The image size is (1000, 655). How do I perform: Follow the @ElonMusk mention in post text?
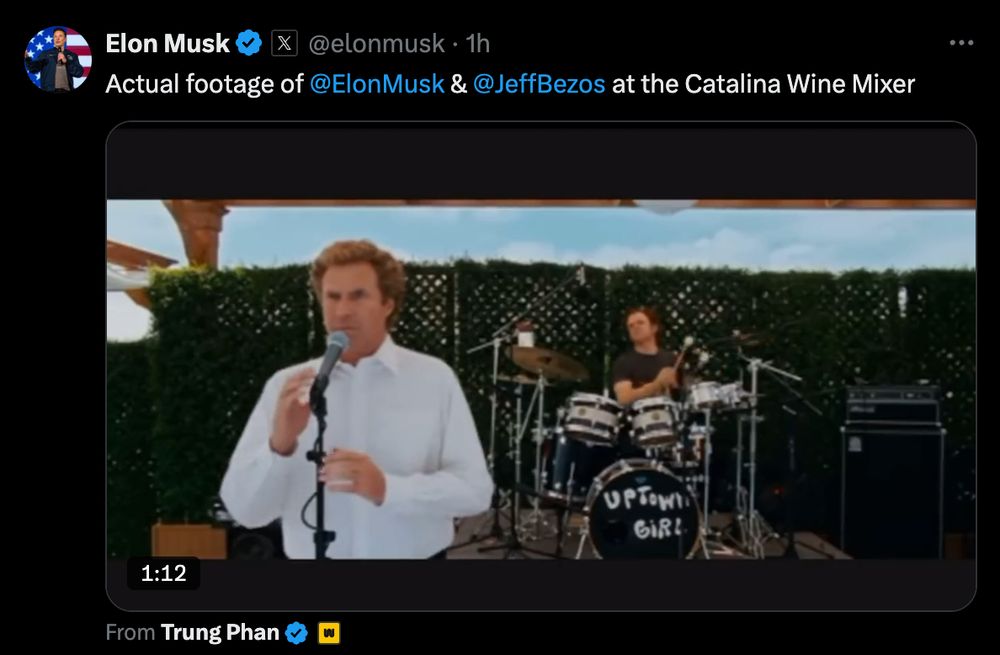(x=377, y=84)
